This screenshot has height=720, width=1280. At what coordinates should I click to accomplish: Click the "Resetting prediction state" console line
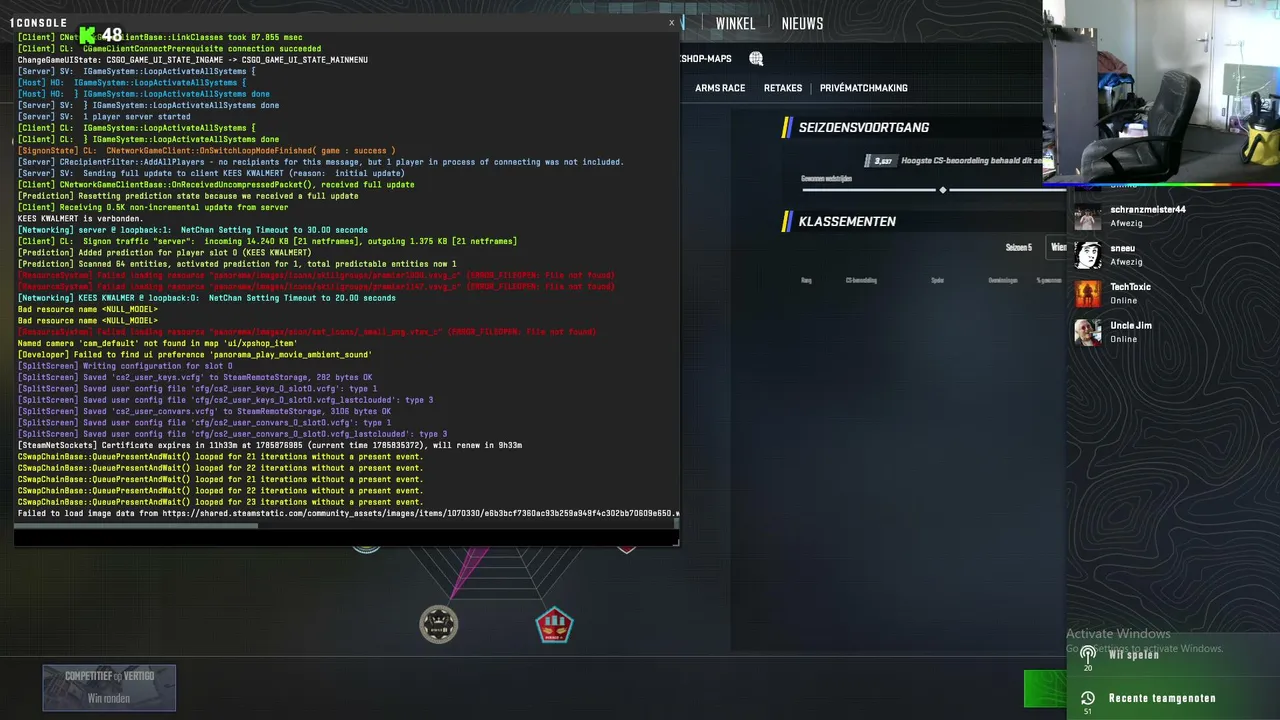pyautogui.click(x=188, y=196)
